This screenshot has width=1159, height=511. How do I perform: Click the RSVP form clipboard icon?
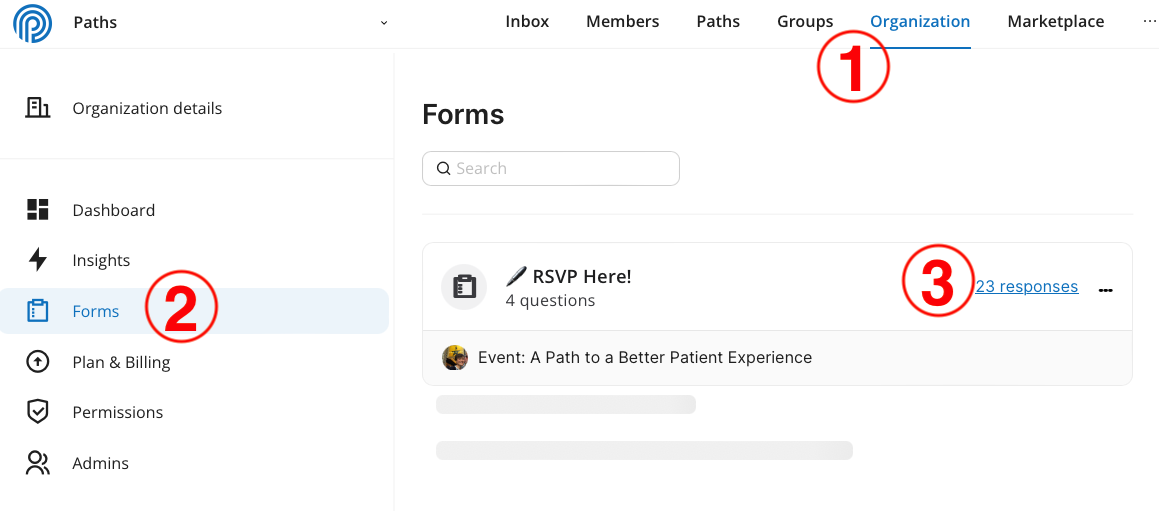(x=464, y=286)
